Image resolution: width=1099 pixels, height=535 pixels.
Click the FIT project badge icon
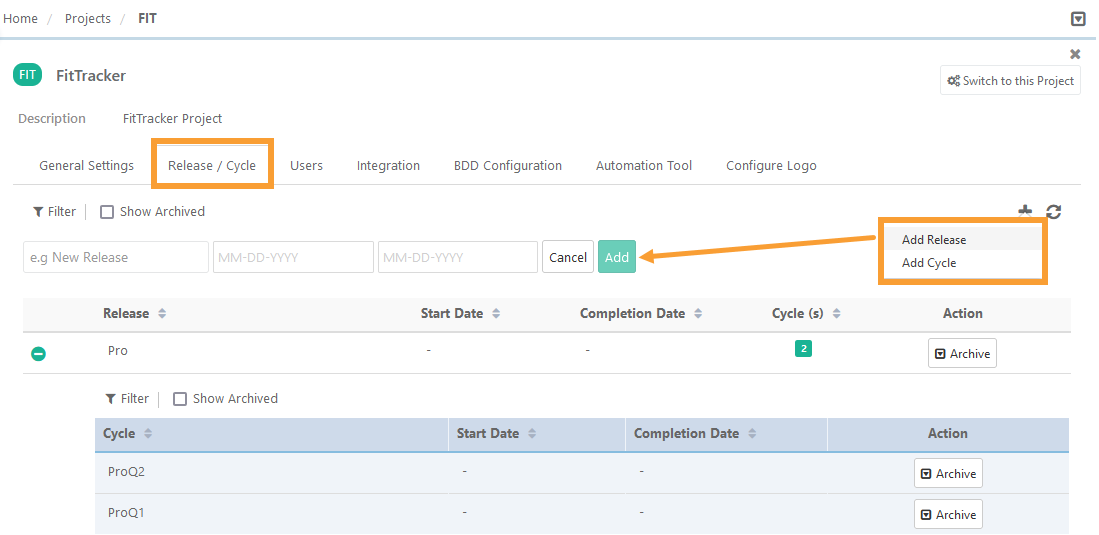click(28, 75)
